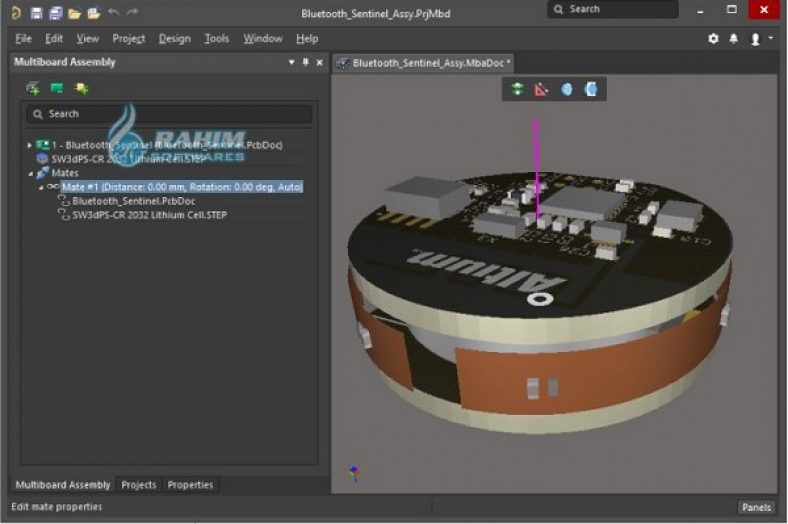Image resolution: width=788 pixels, height=524 pixels.
Task: Select the red triangle measure tool
Action: [541, 89]
